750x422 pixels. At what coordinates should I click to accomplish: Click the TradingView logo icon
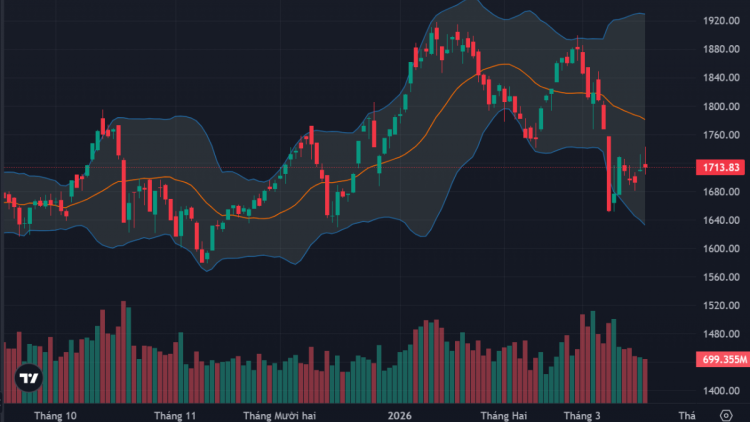[x=30, y=380]
